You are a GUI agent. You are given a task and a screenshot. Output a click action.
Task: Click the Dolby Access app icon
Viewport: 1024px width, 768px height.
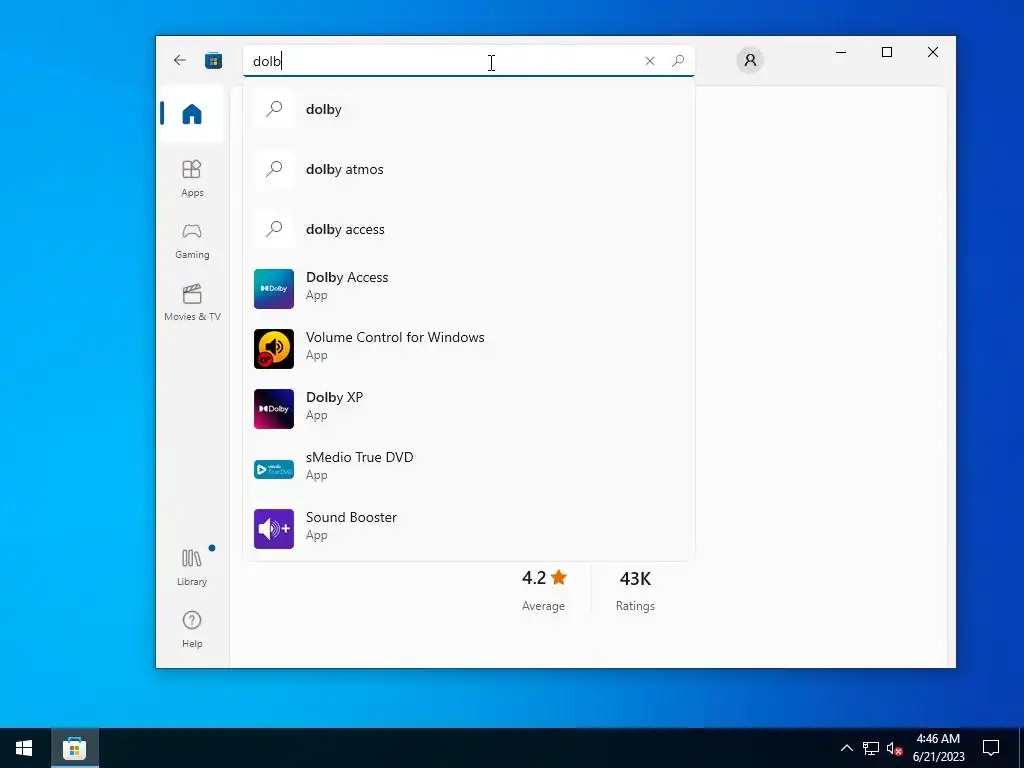point(274,289)
